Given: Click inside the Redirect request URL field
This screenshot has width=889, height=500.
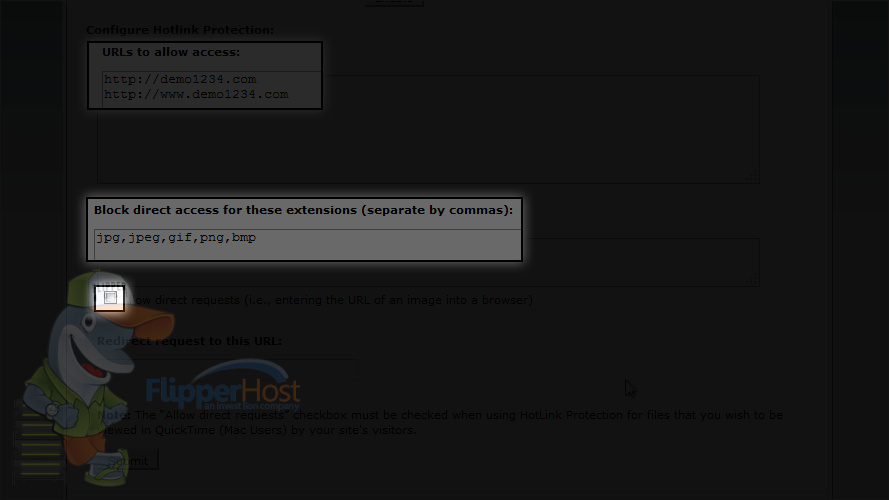Looking at the screenshot, I should pyautogui.click(x=228, y=369).
